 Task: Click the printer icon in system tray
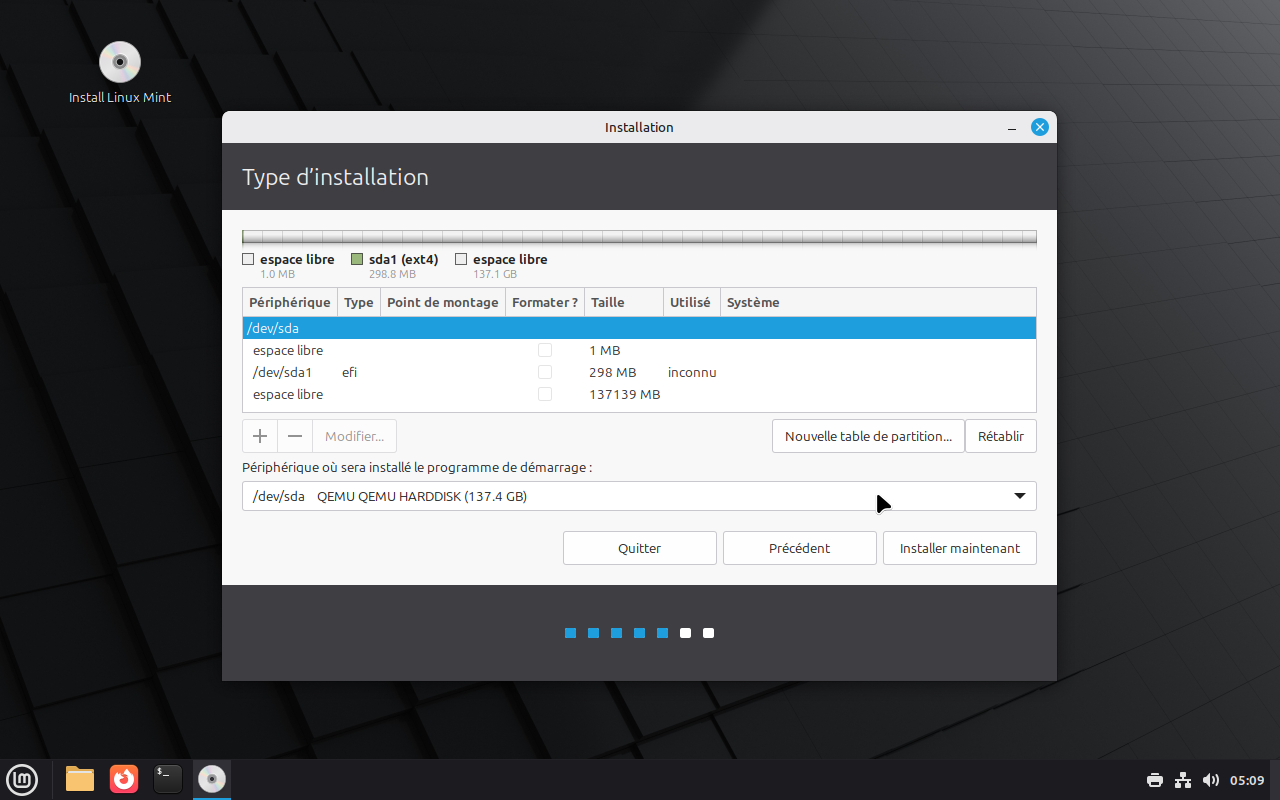pos(1155,780)
